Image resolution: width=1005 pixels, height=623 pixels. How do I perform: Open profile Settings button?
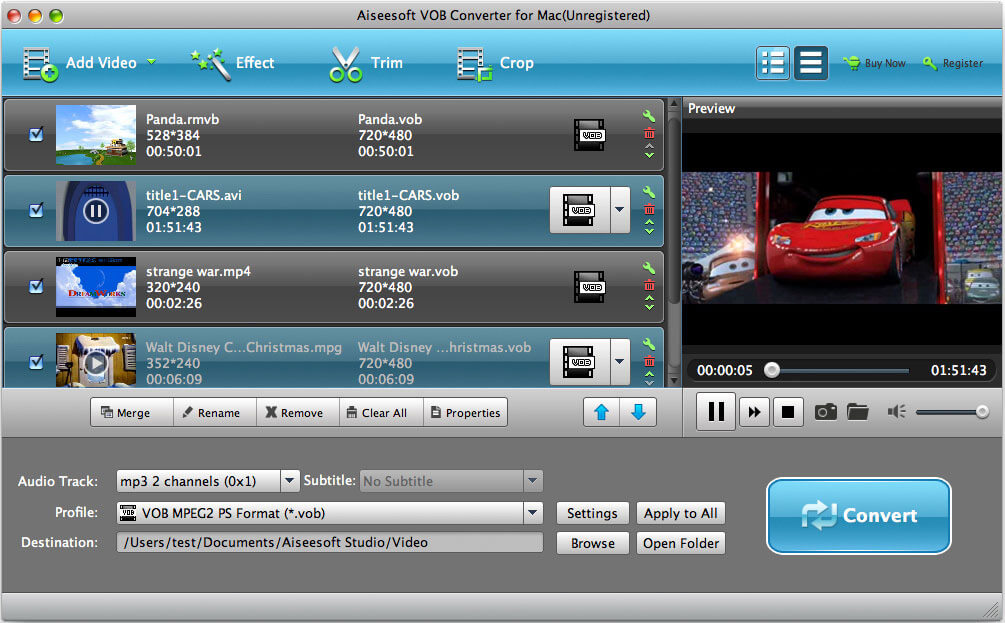click(x=592, y=513)
